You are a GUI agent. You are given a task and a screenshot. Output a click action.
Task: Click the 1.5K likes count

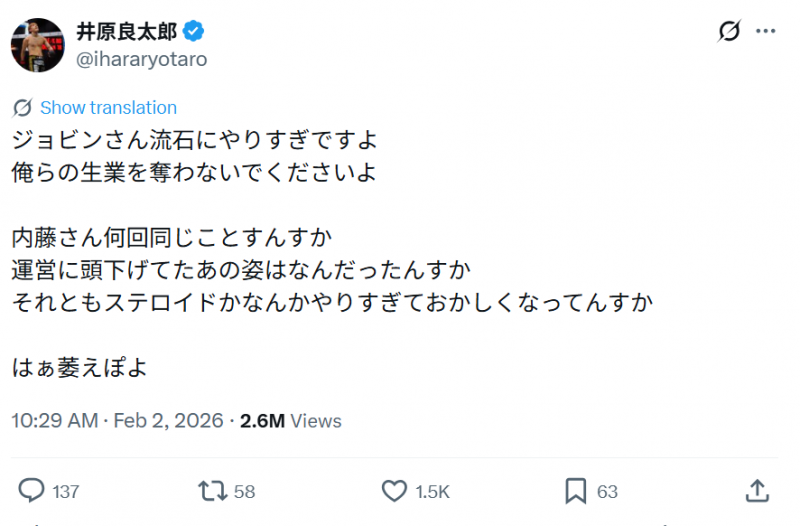point(432,491)
